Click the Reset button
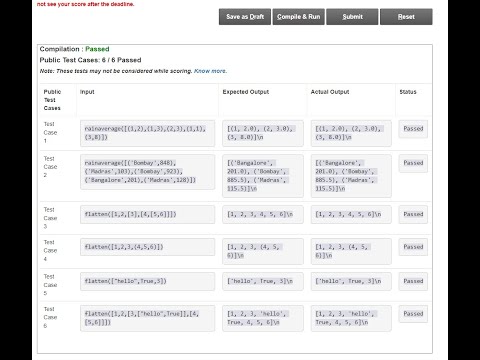The height and width of the screenshot is (360, 480). tap(406, 17)
